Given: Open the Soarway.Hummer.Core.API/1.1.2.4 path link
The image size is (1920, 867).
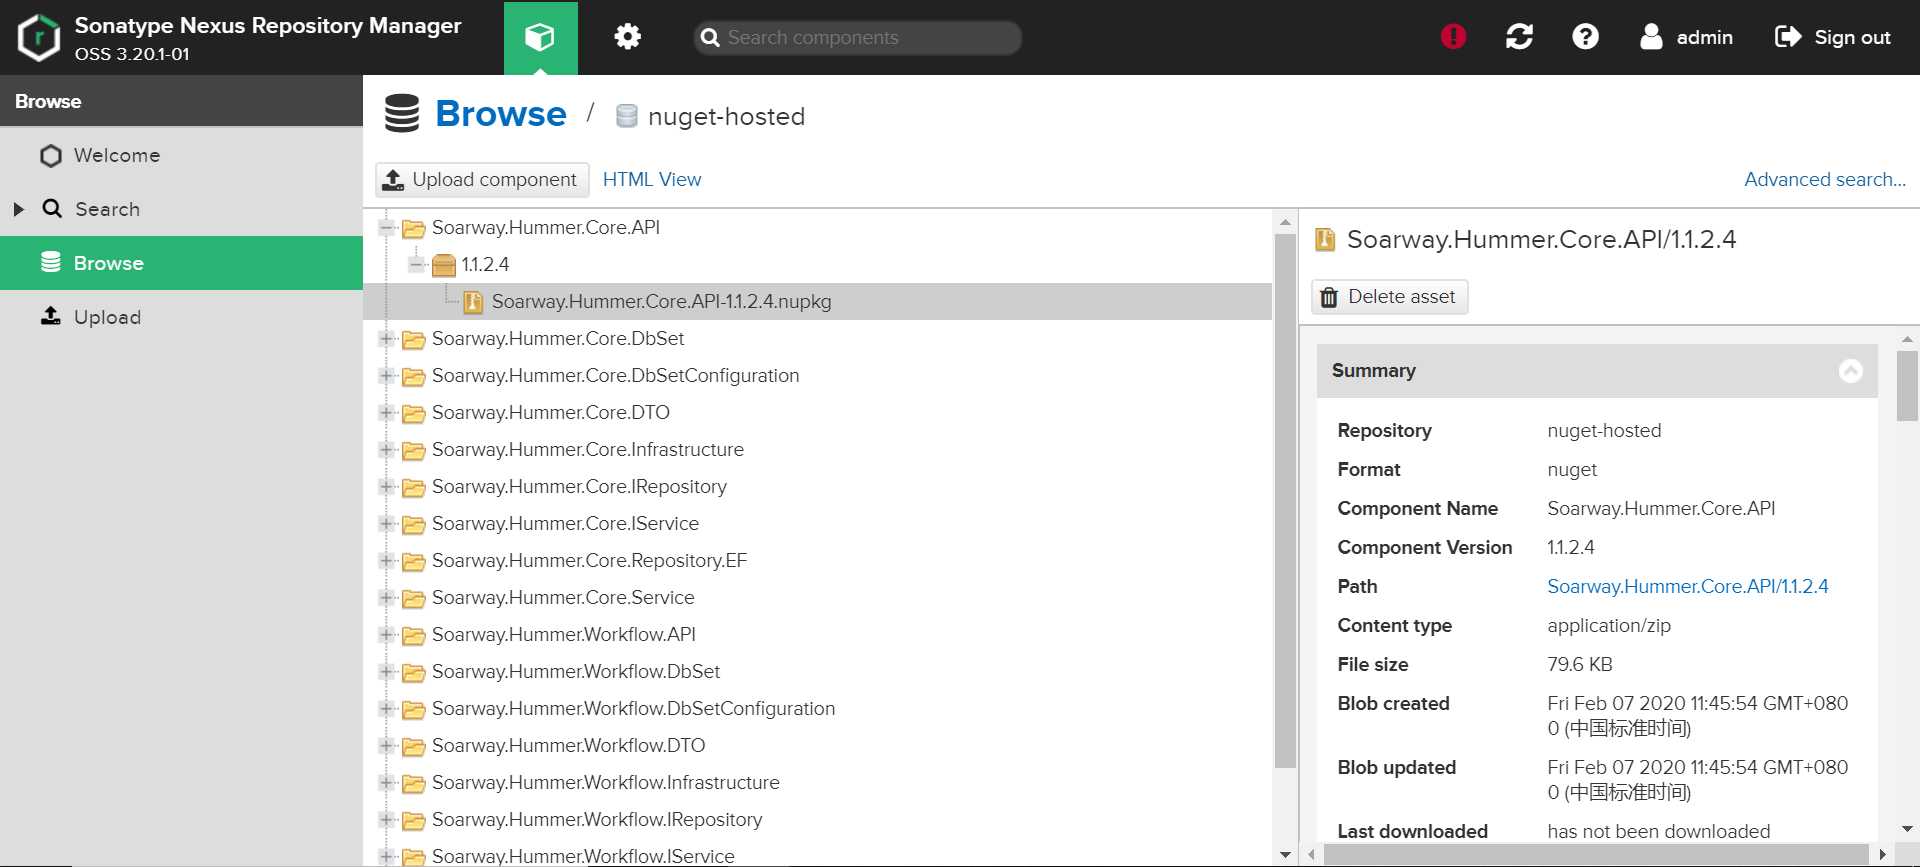Looking at the screenshot, I should (1687, 587).
